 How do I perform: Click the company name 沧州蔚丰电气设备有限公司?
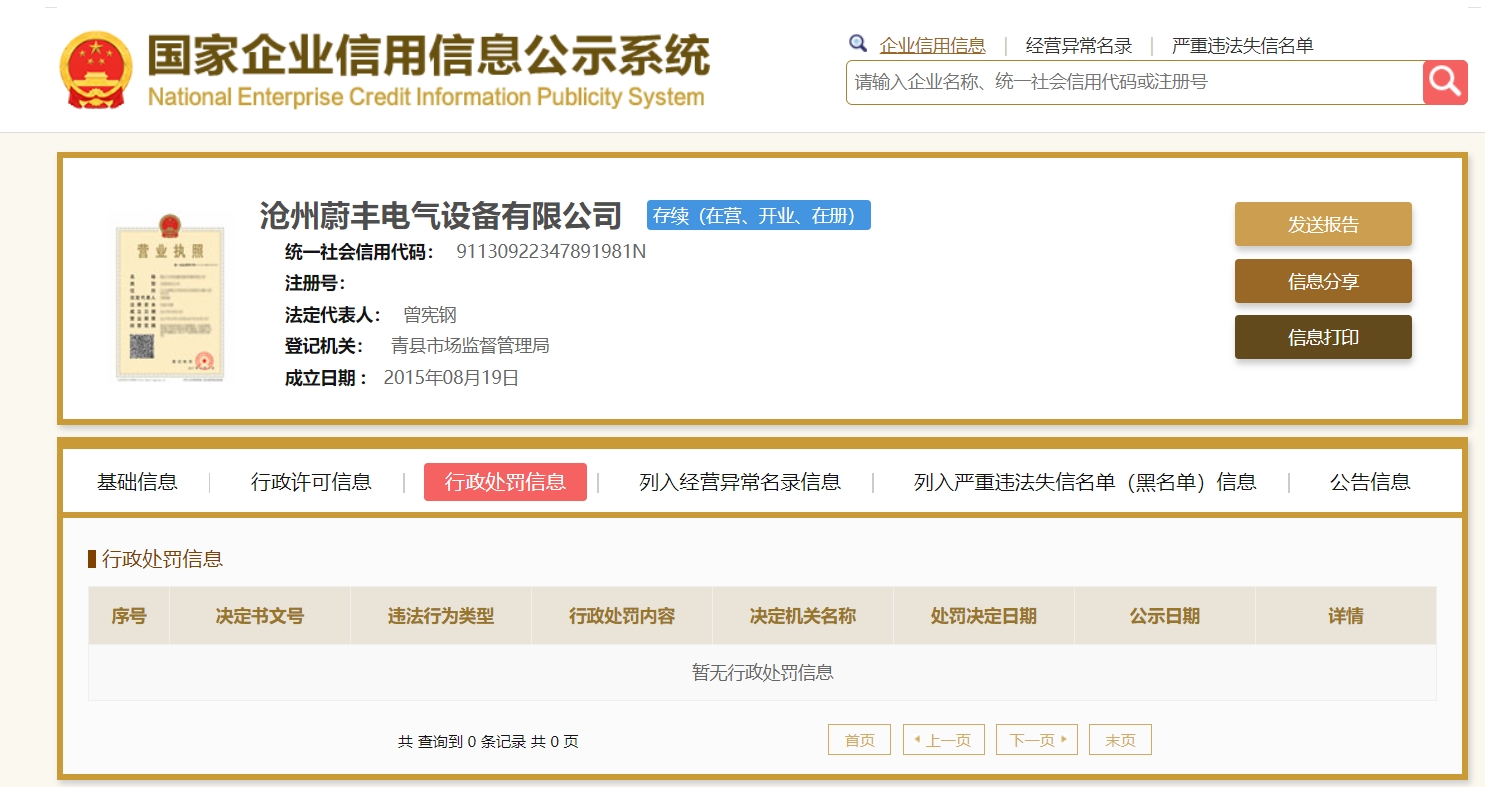(x=441, y=215)
